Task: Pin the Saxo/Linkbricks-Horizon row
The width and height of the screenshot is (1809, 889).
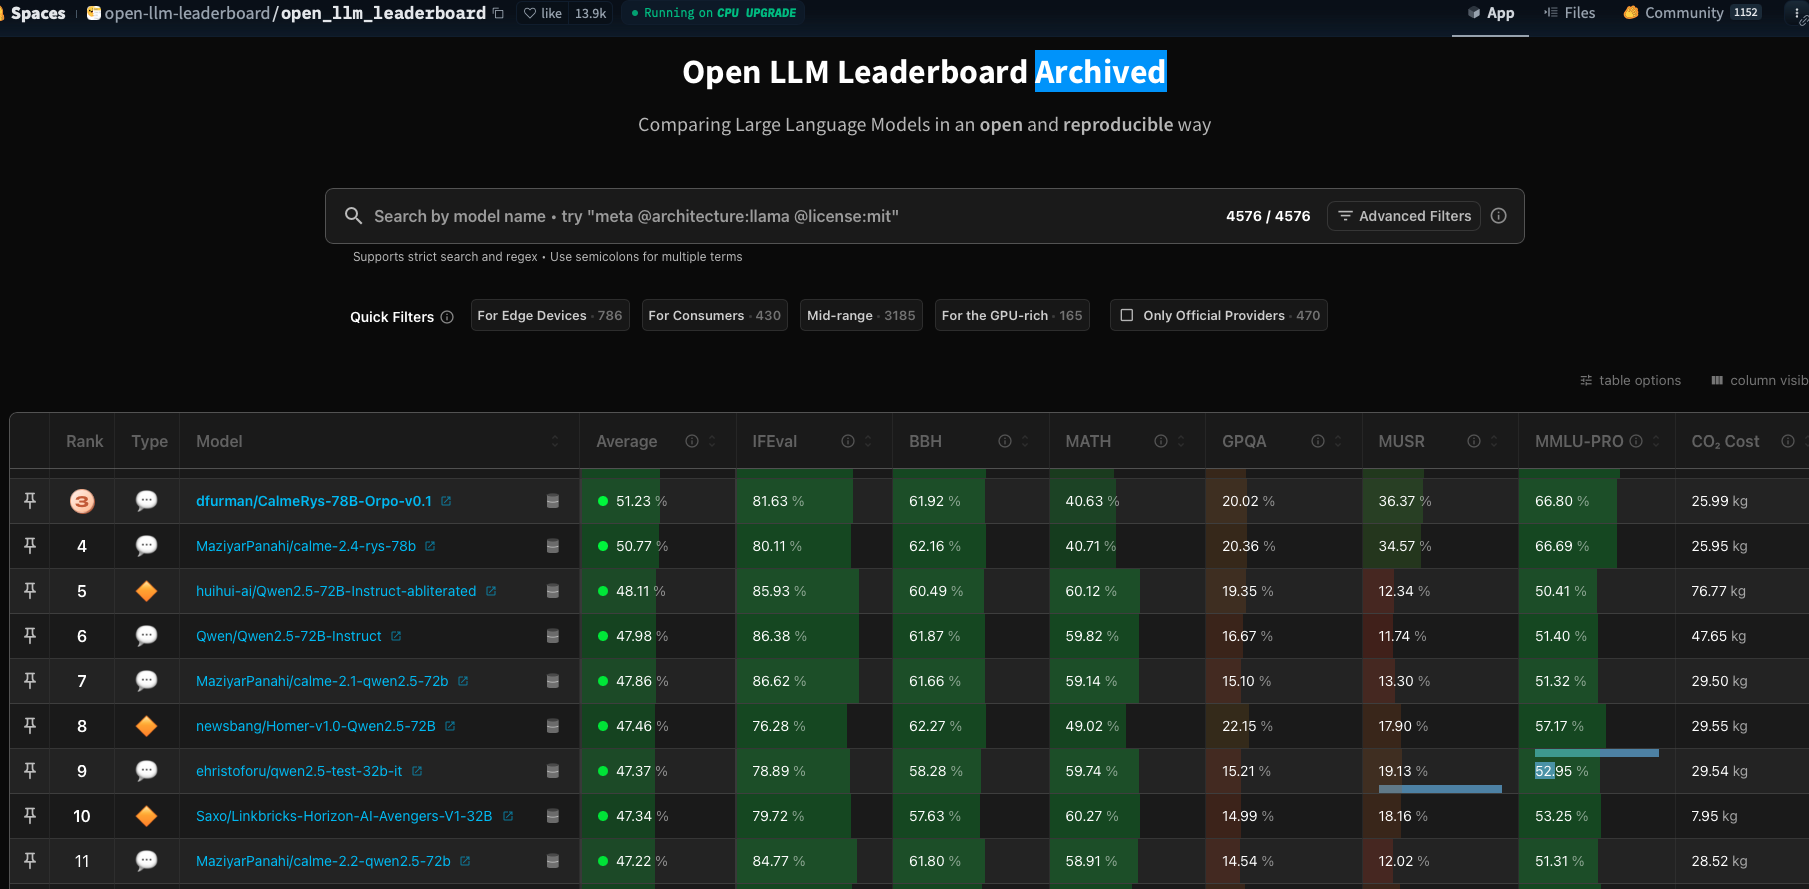Action: click(30, 815)
